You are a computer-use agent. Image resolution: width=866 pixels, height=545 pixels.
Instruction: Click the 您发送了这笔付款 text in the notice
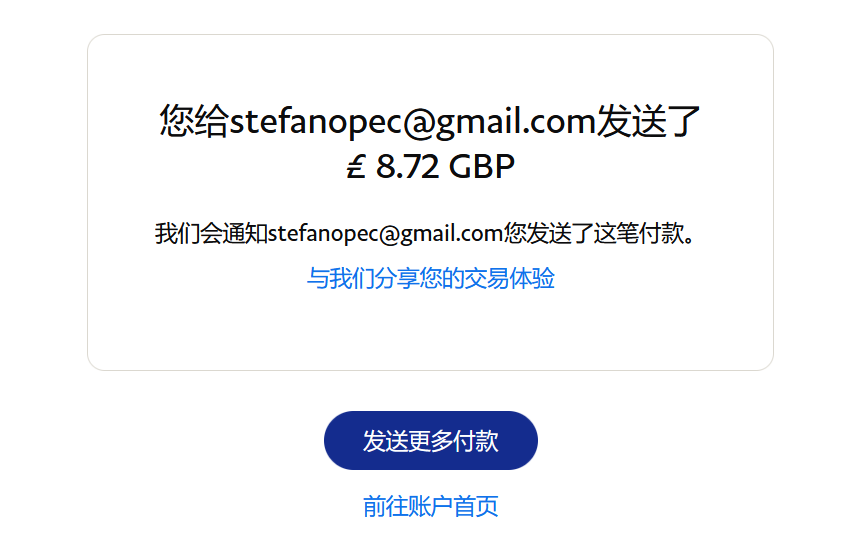click(594, 234)
